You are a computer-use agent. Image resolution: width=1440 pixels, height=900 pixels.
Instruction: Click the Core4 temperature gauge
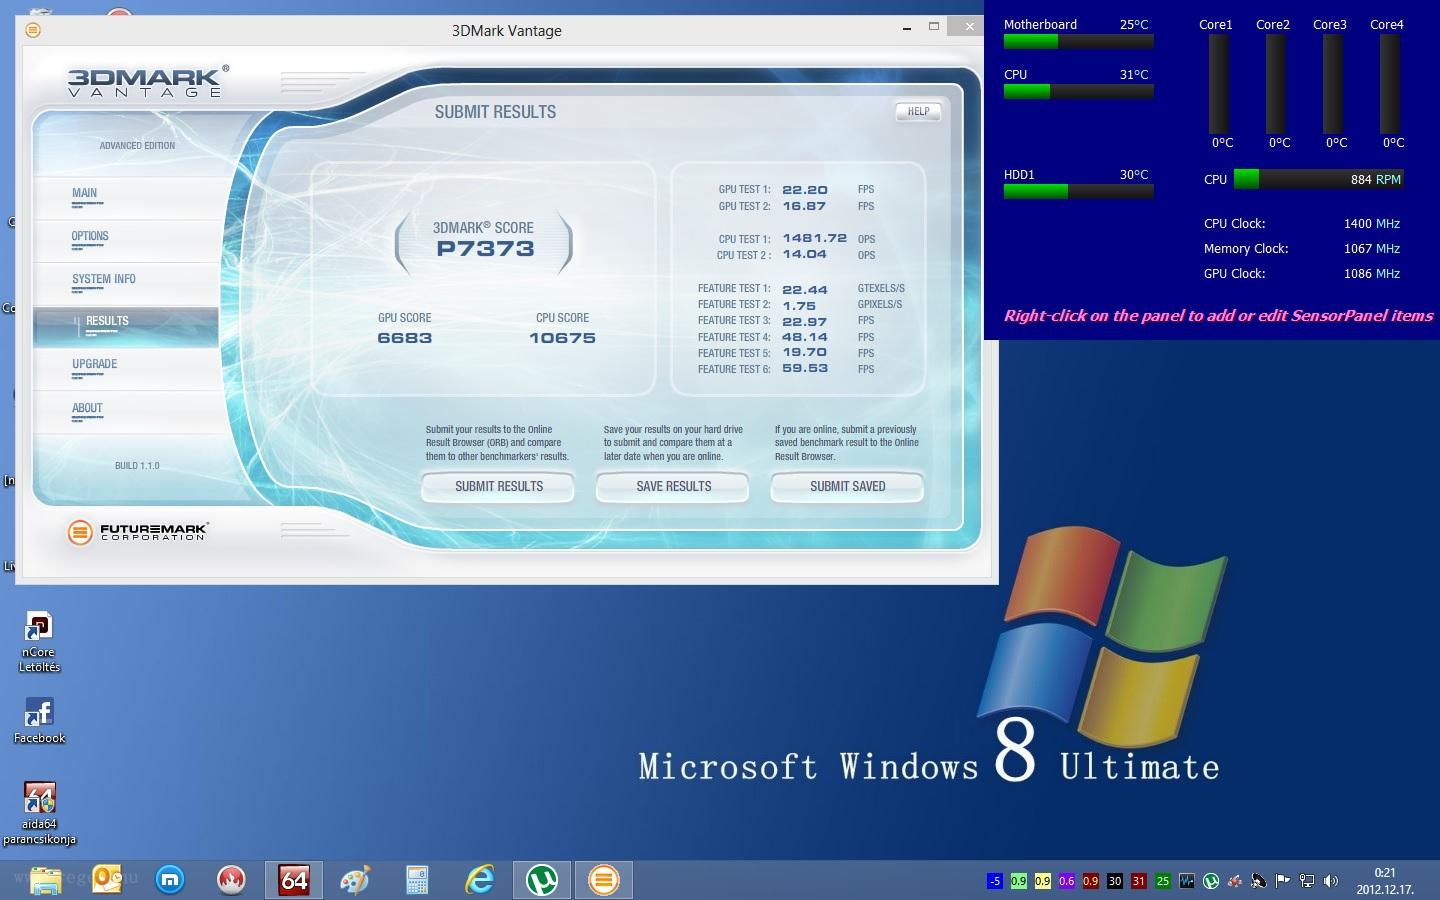click(1390, 84)
